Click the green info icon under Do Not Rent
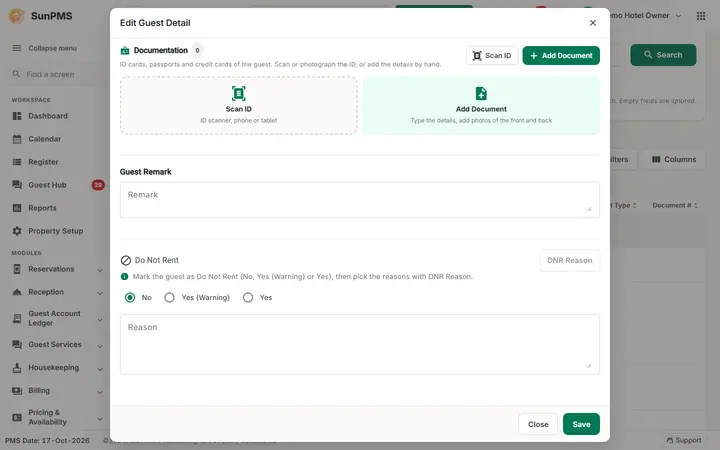 point(124,276)
